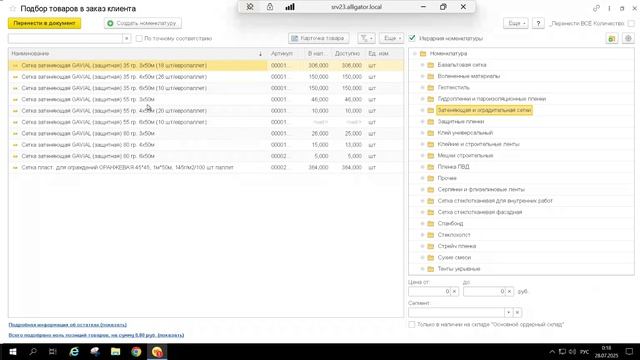Click the sort arrow in the Наименование column
This screenshot has height=360, width=640.
coord(260,54)
